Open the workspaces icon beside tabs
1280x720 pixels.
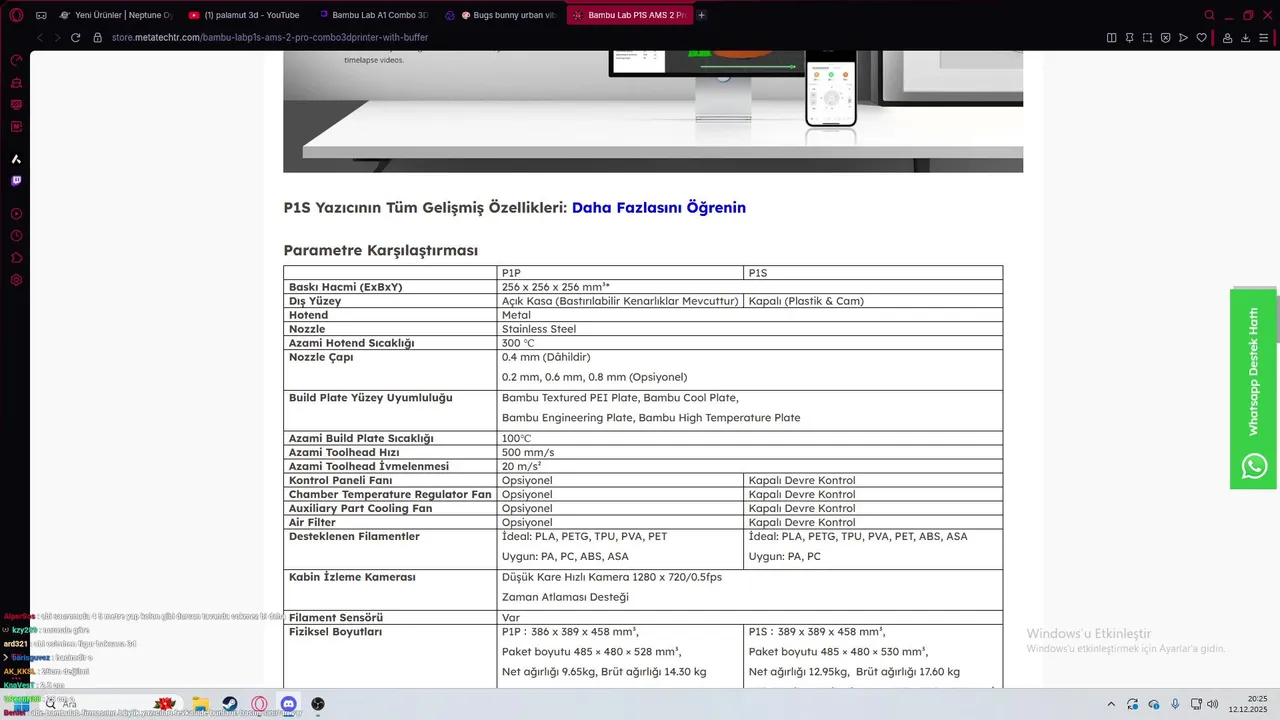[41, 15]
